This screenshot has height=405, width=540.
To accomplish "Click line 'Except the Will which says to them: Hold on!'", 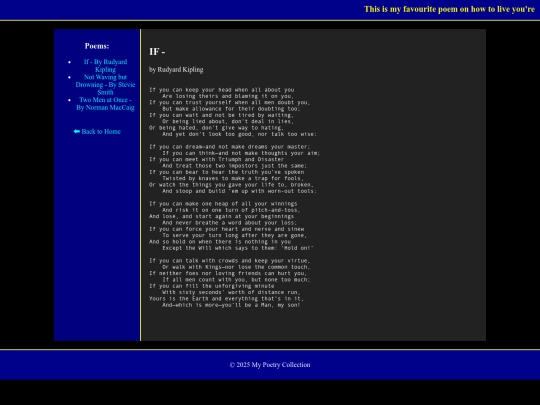I will click(x=238, y=248).
